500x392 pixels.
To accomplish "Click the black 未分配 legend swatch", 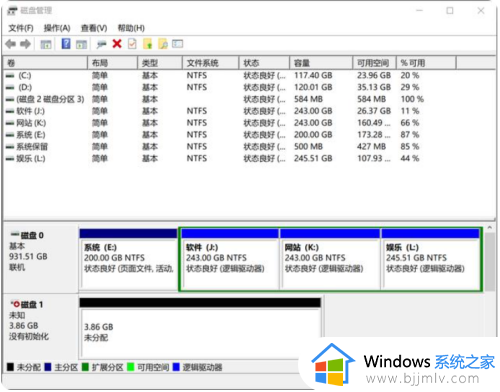I will [x=10, y=367].
